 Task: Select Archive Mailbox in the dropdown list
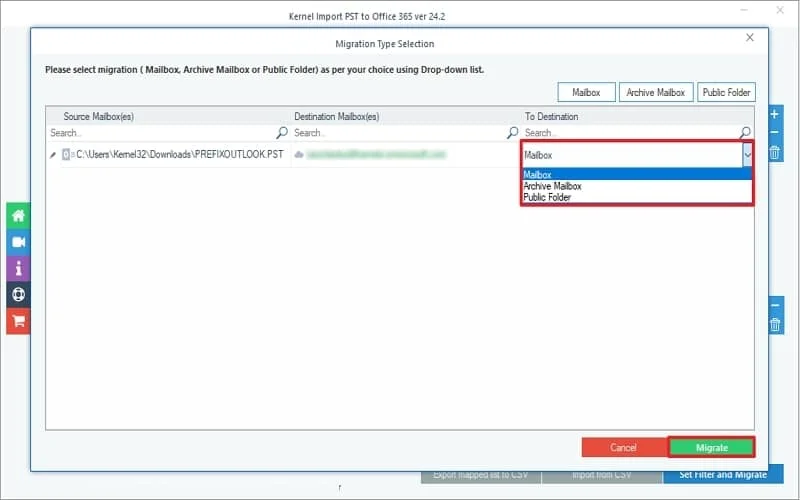pos(637,186)
